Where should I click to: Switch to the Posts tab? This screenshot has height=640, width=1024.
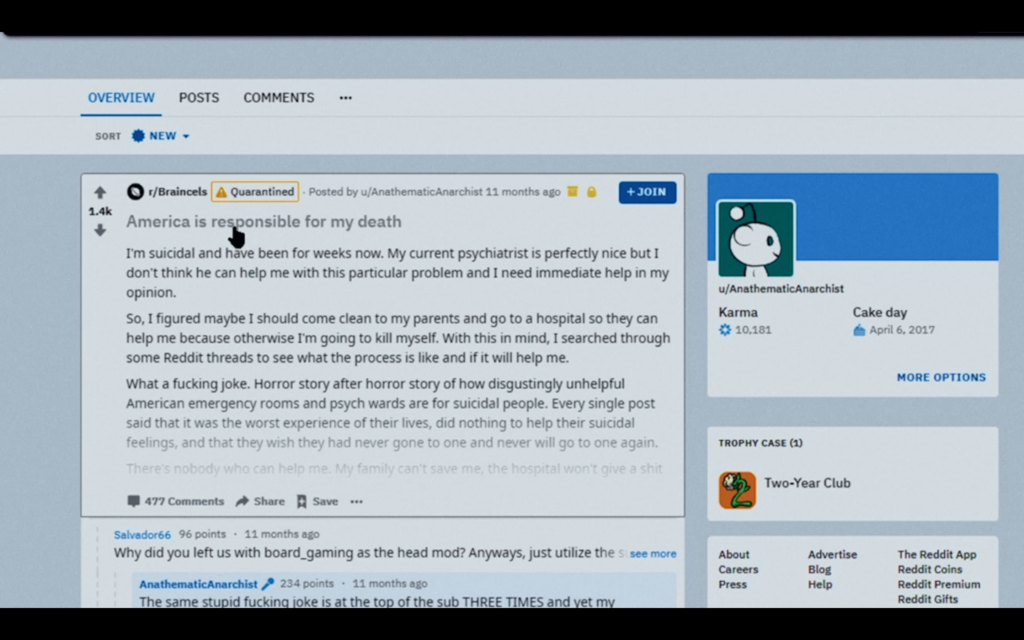pos(199,97)
